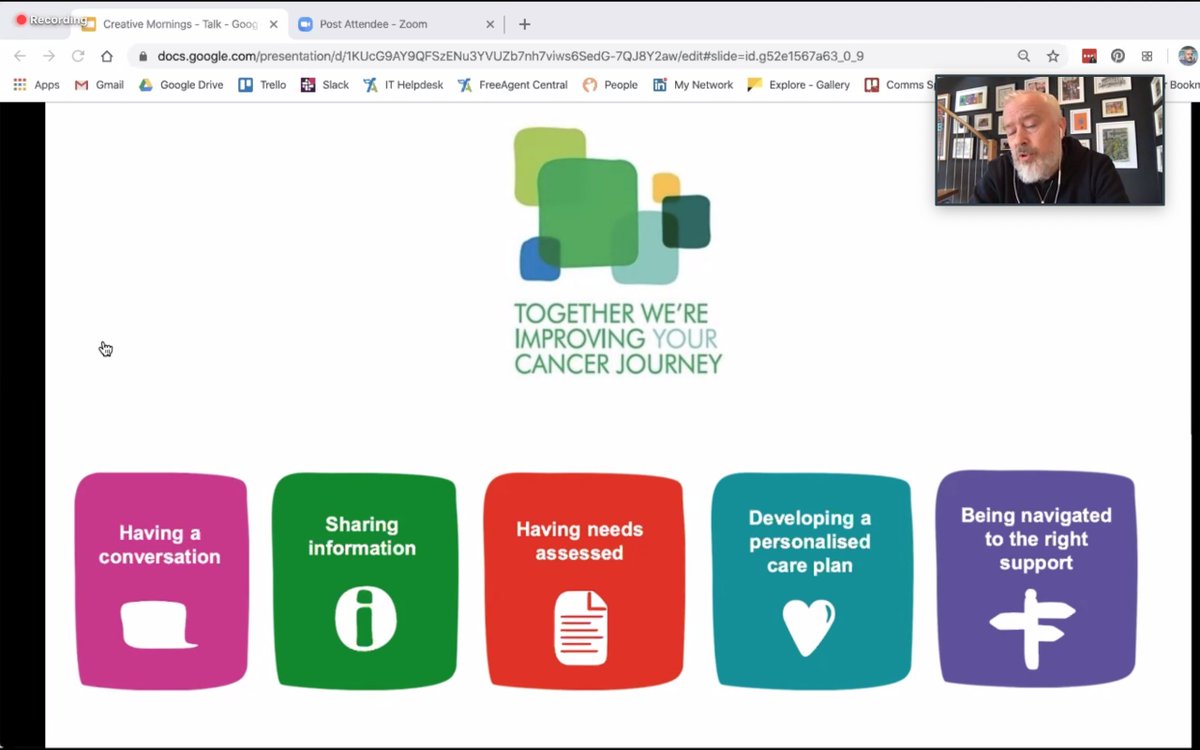
Task: Click the red extension icon near the address bar
Action: coord(1088,55)
